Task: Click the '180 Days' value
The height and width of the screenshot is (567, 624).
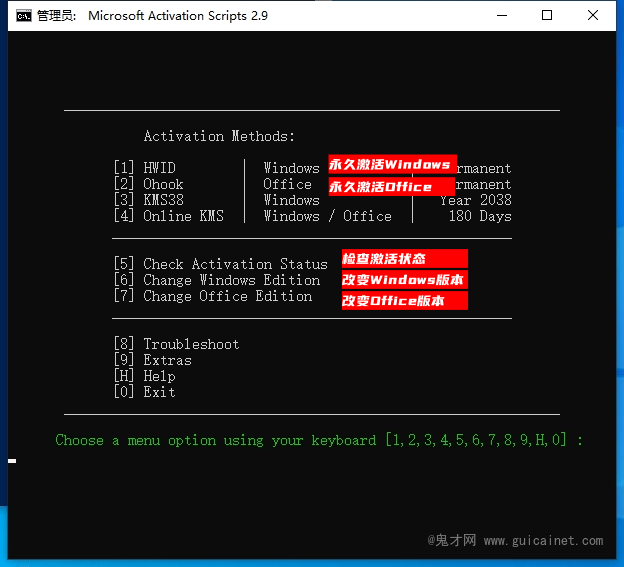Action: click(x=480, y=216)
